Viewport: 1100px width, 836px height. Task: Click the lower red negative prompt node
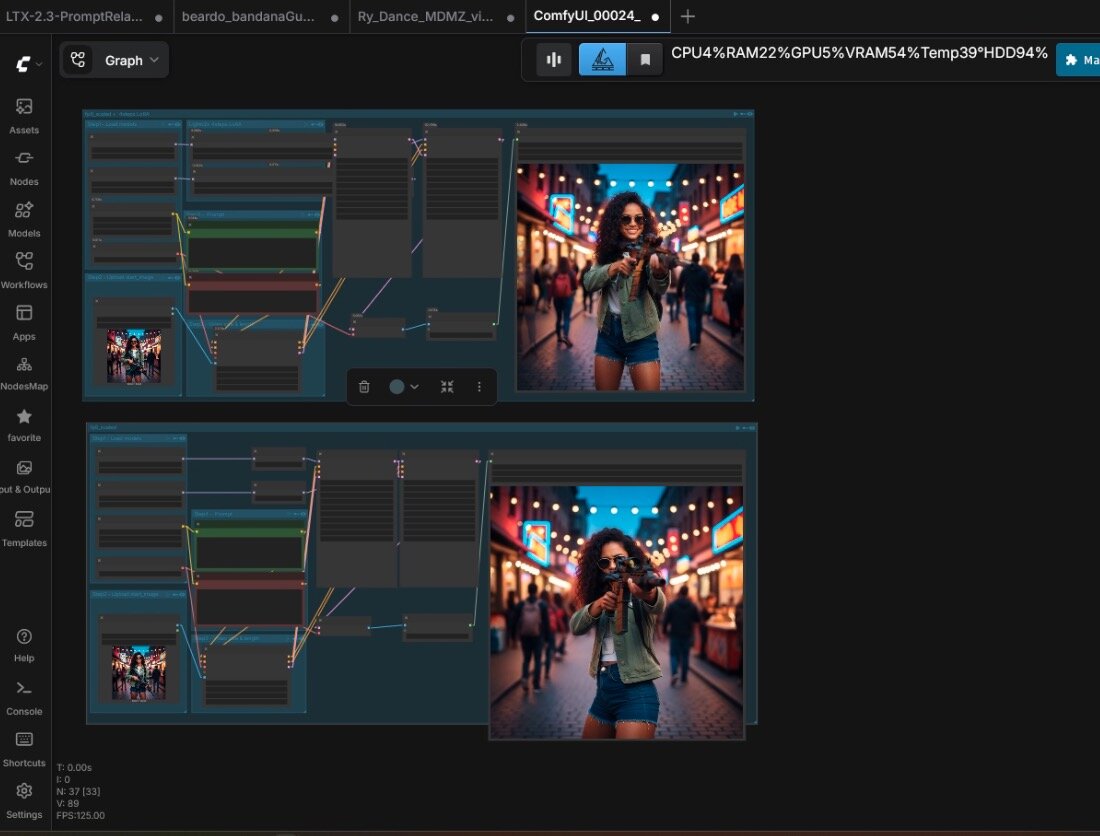[x=249, y=602]
